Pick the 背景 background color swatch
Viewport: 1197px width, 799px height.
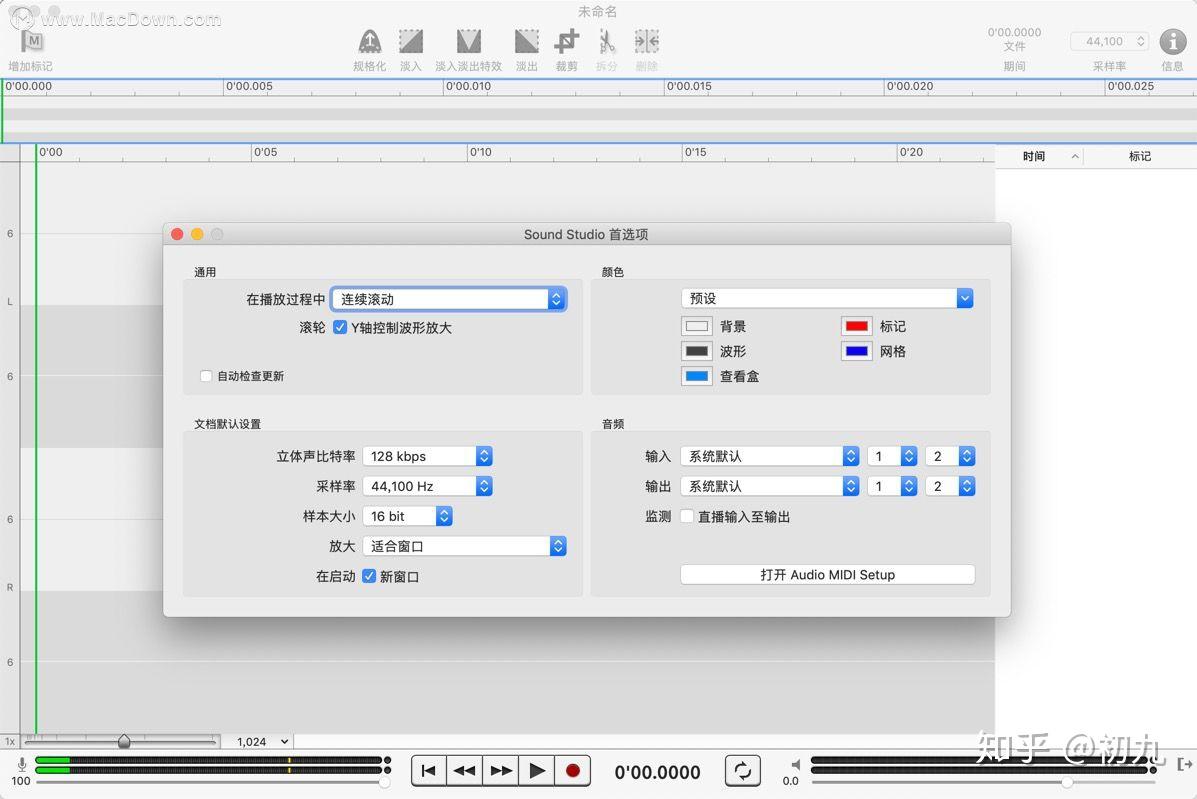click(x=696, y=327)
